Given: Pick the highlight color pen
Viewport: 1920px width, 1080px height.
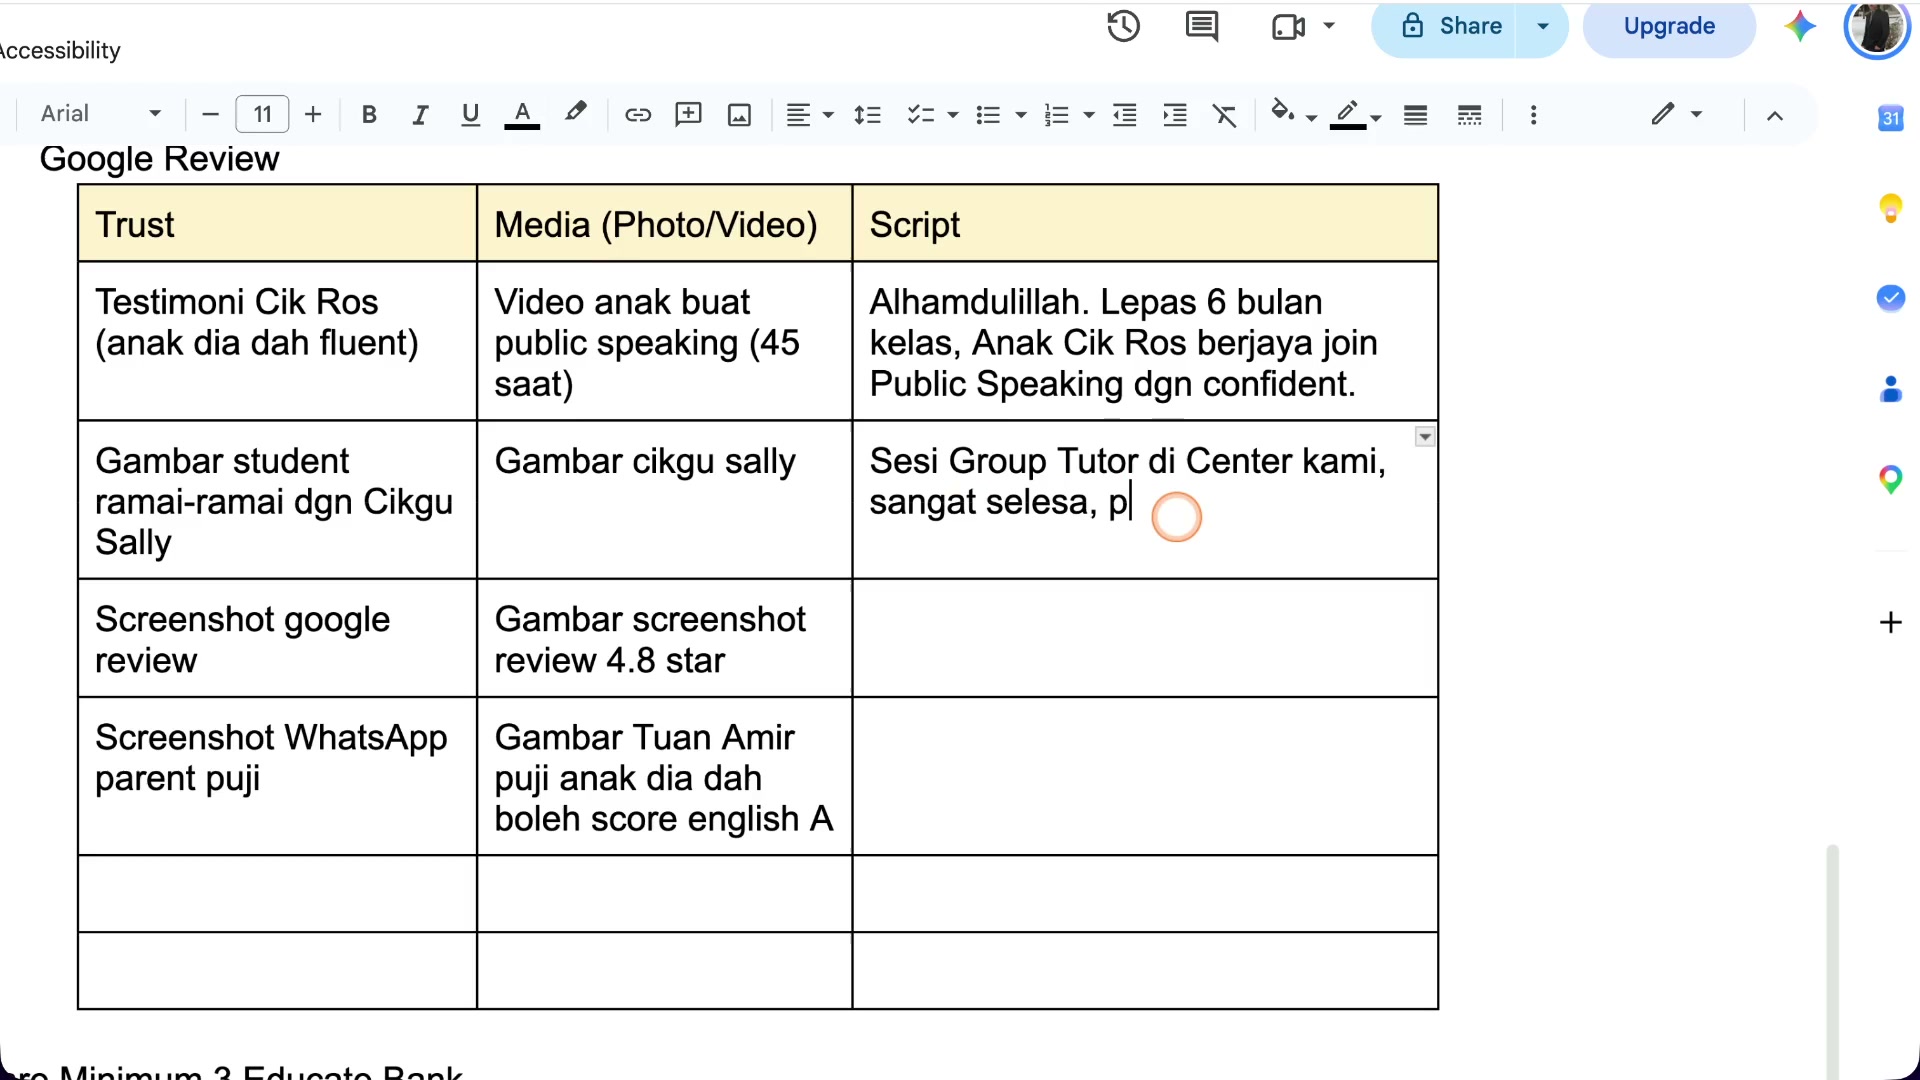Looking at the screenshot, I should pos(575,114).
